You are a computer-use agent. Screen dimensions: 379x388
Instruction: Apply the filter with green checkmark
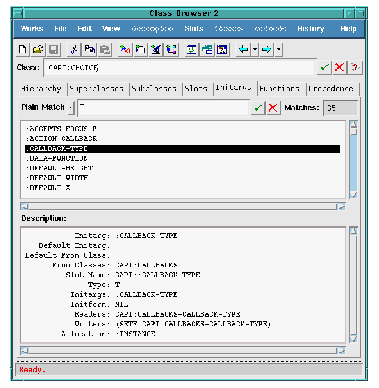258,108
